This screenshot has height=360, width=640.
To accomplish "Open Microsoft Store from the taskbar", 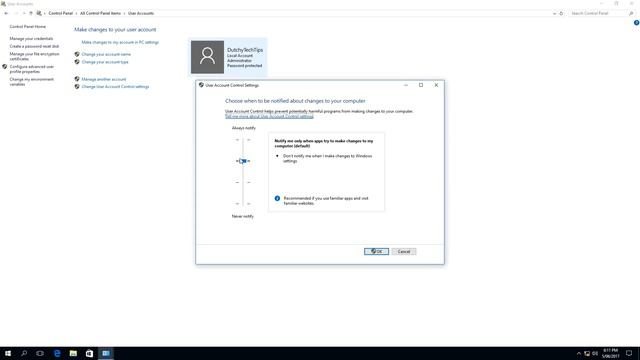I will tap(89, 353).
